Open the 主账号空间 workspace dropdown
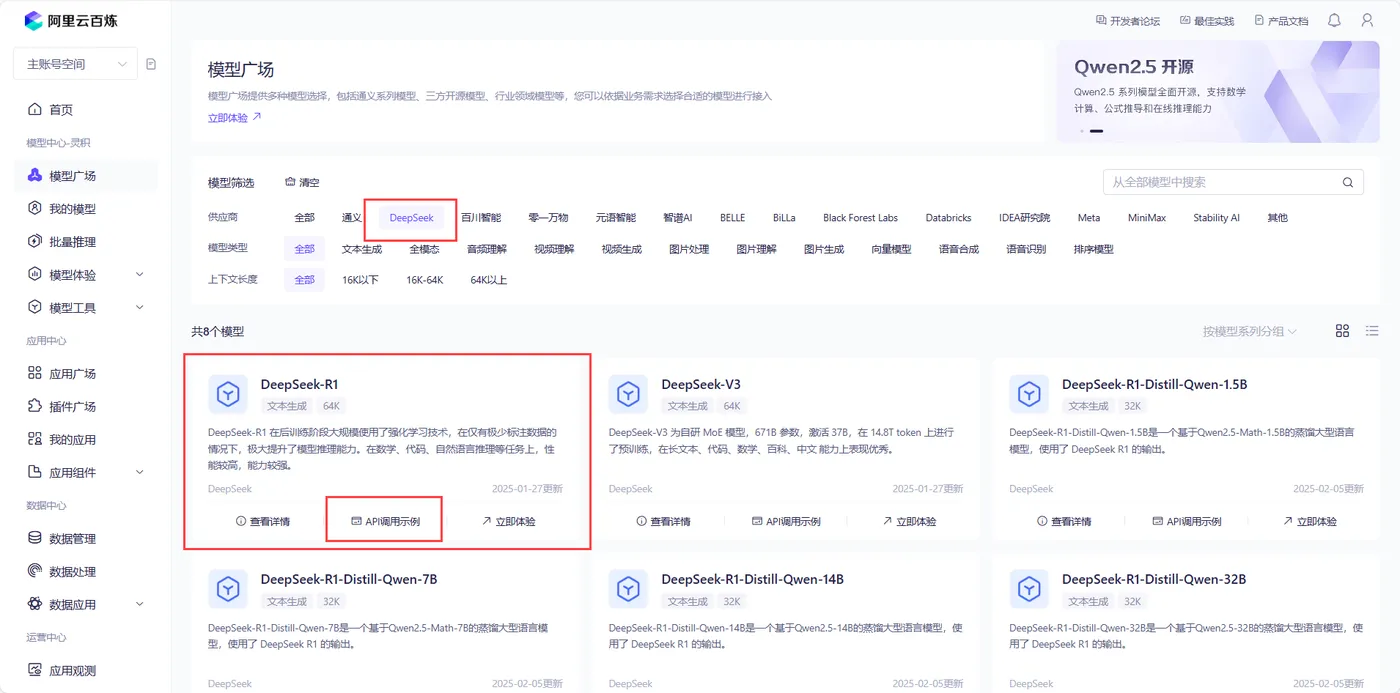1400x693 pixels. point(75,64)
